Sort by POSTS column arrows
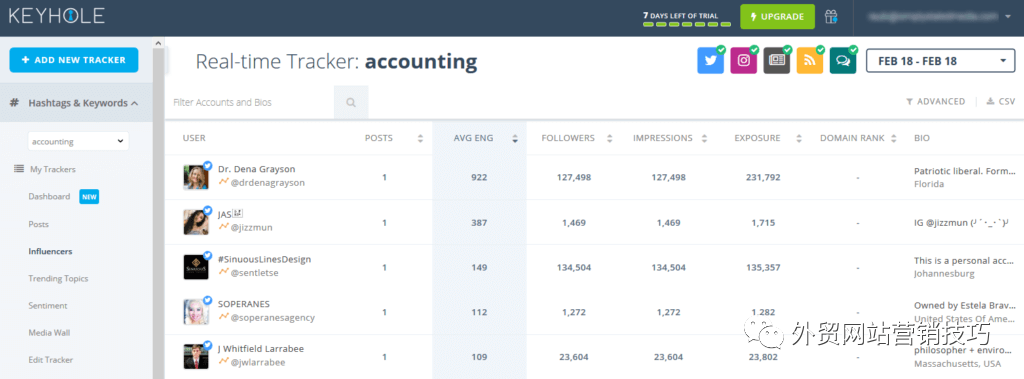 pos(420,139)
